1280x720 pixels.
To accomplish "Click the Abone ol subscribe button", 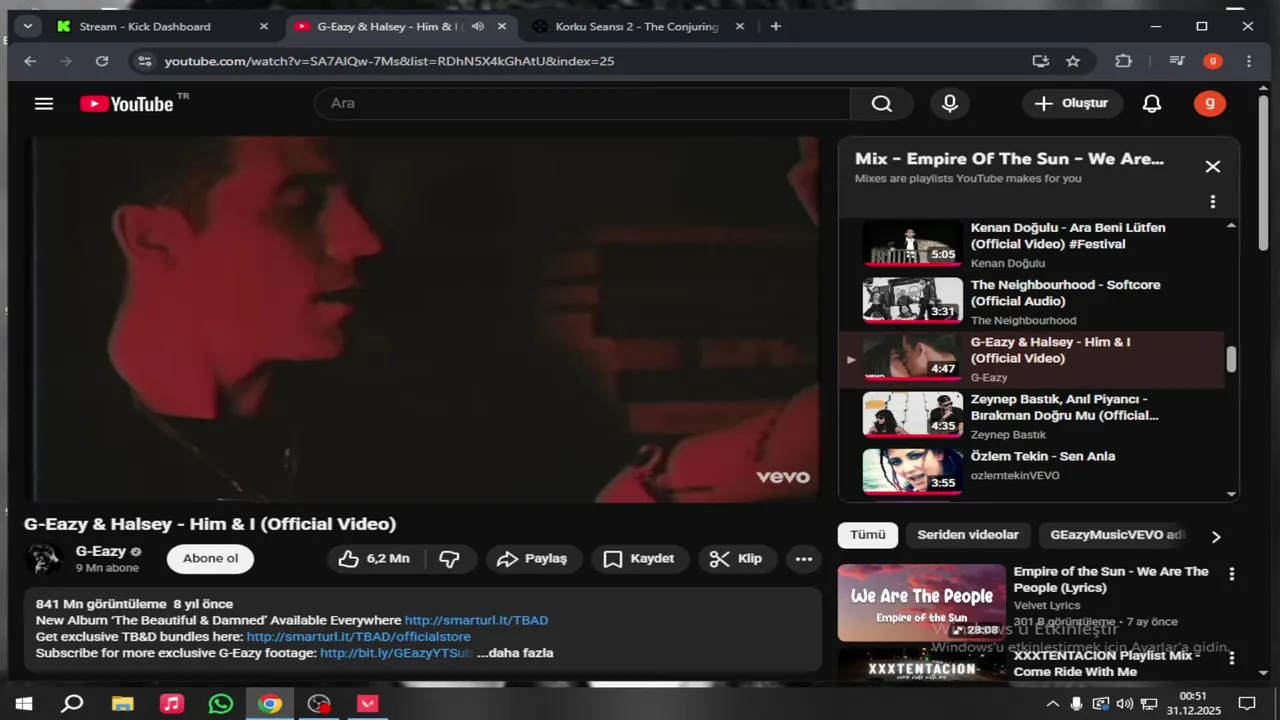I will pyautogui.click(x=210, y=559).
